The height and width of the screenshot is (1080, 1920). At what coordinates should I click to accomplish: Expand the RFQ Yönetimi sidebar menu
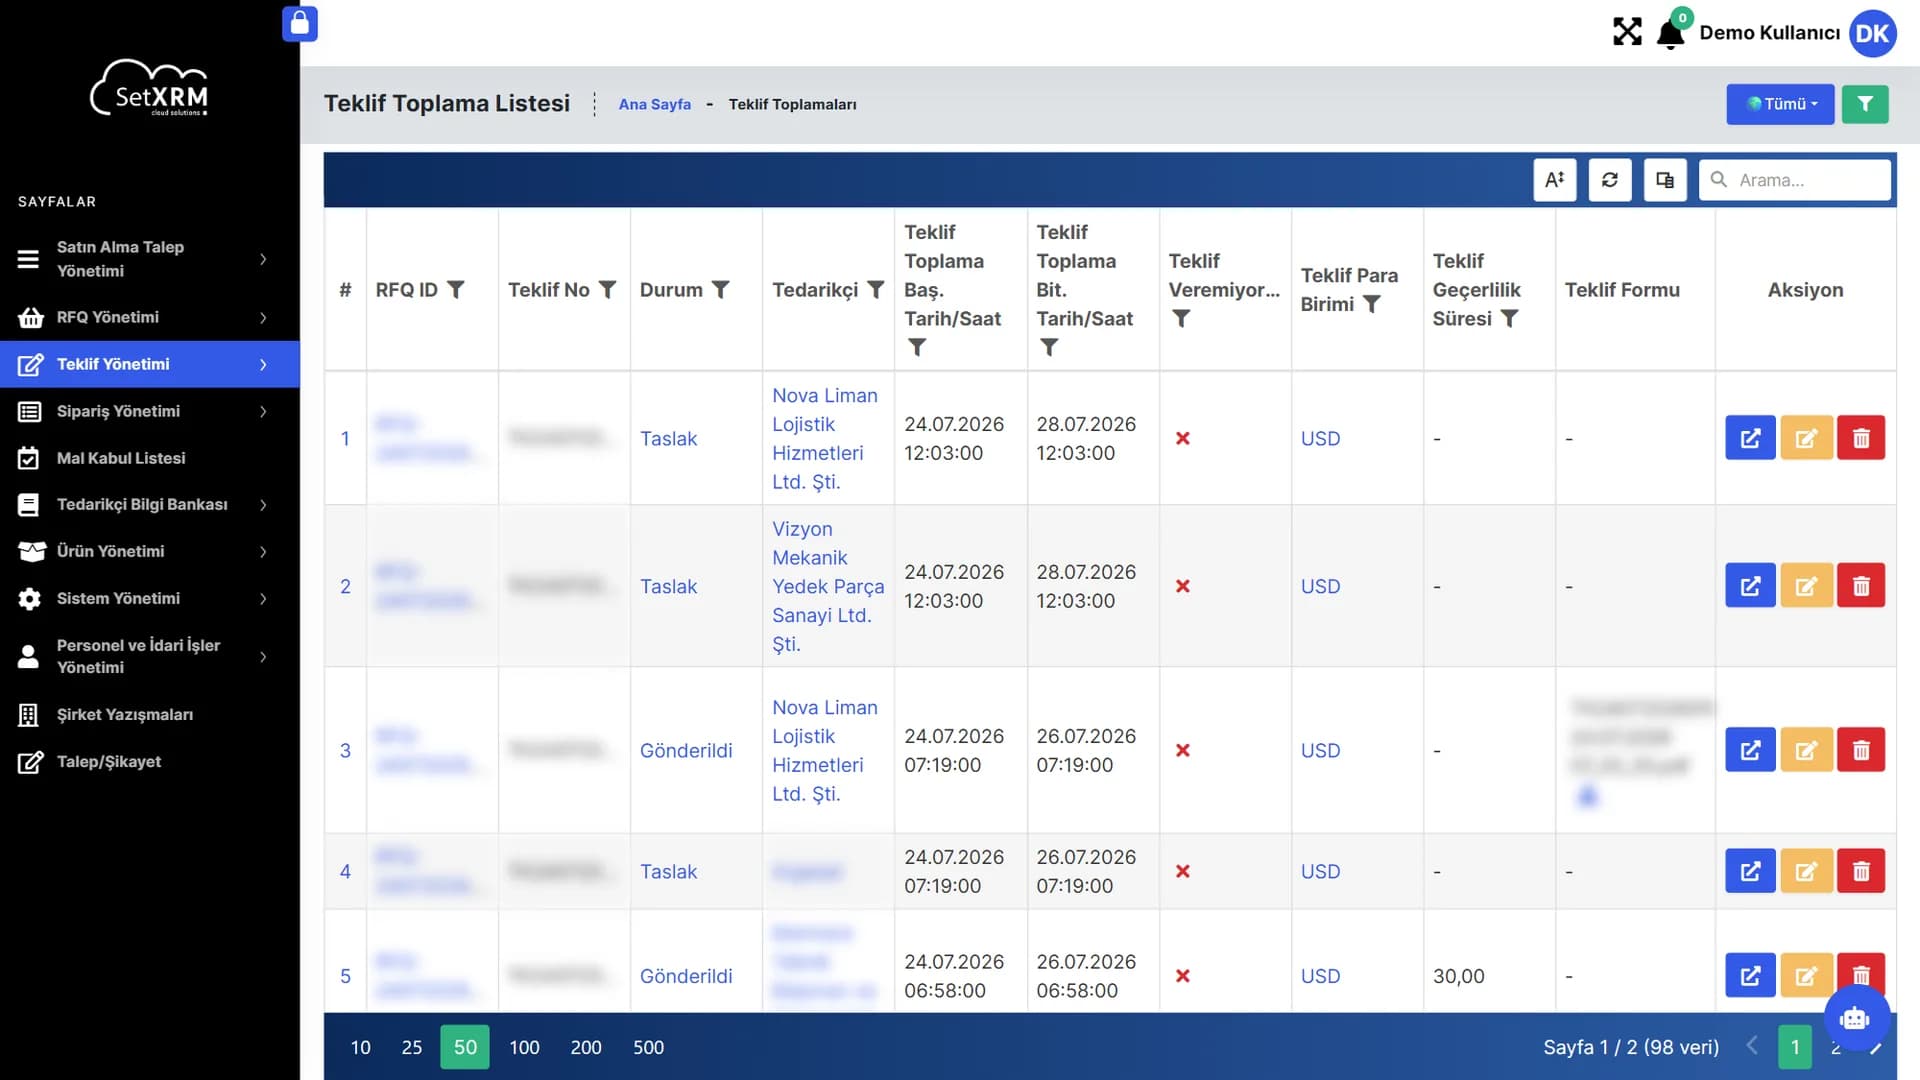(x=150, y=317)
